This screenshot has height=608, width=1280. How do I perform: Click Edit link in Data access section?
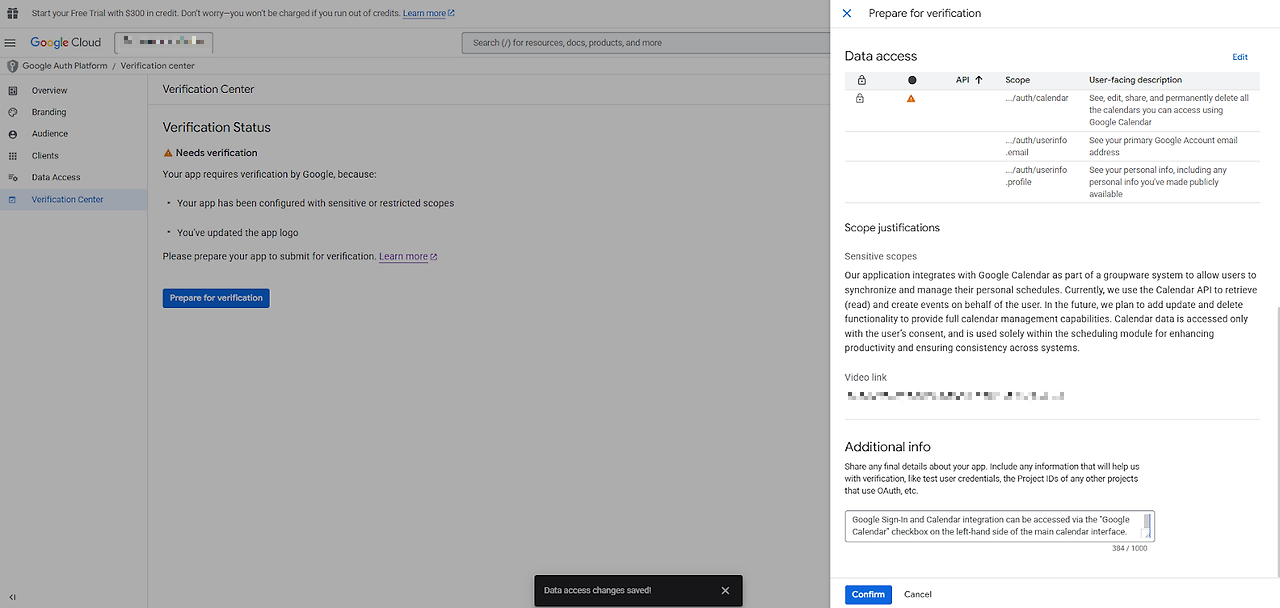click(x=1240, y=57)
